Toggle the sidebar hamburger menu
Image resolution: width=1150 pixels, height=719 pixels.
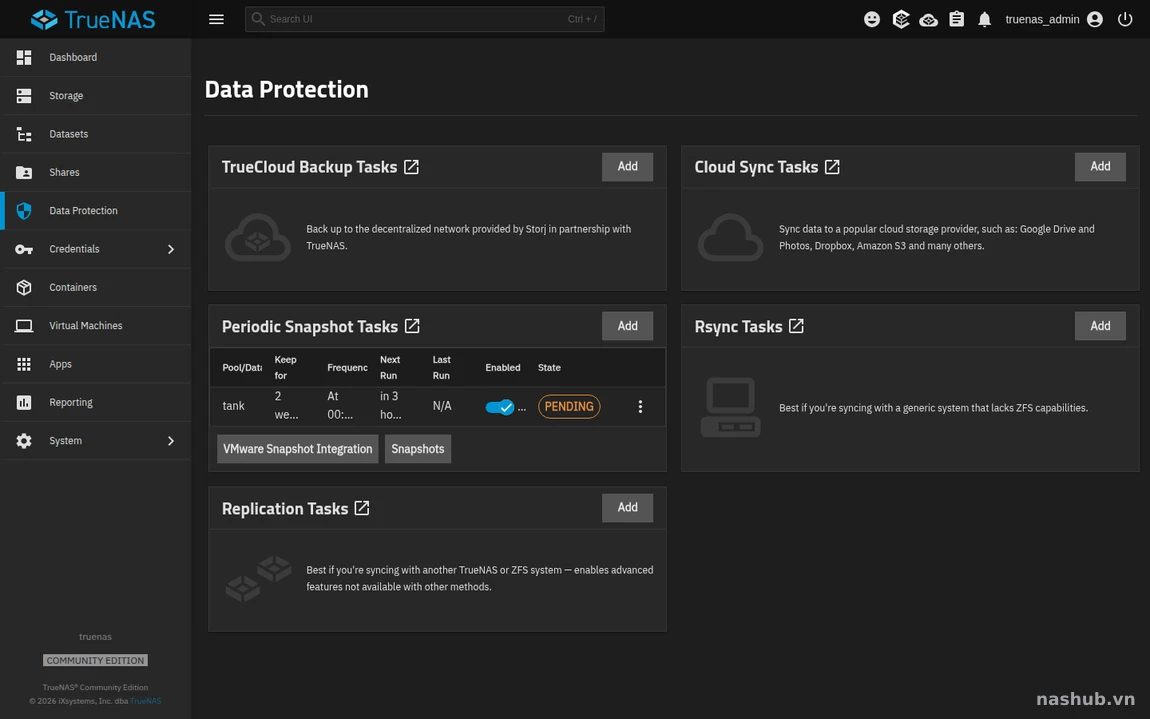point(216,19)
